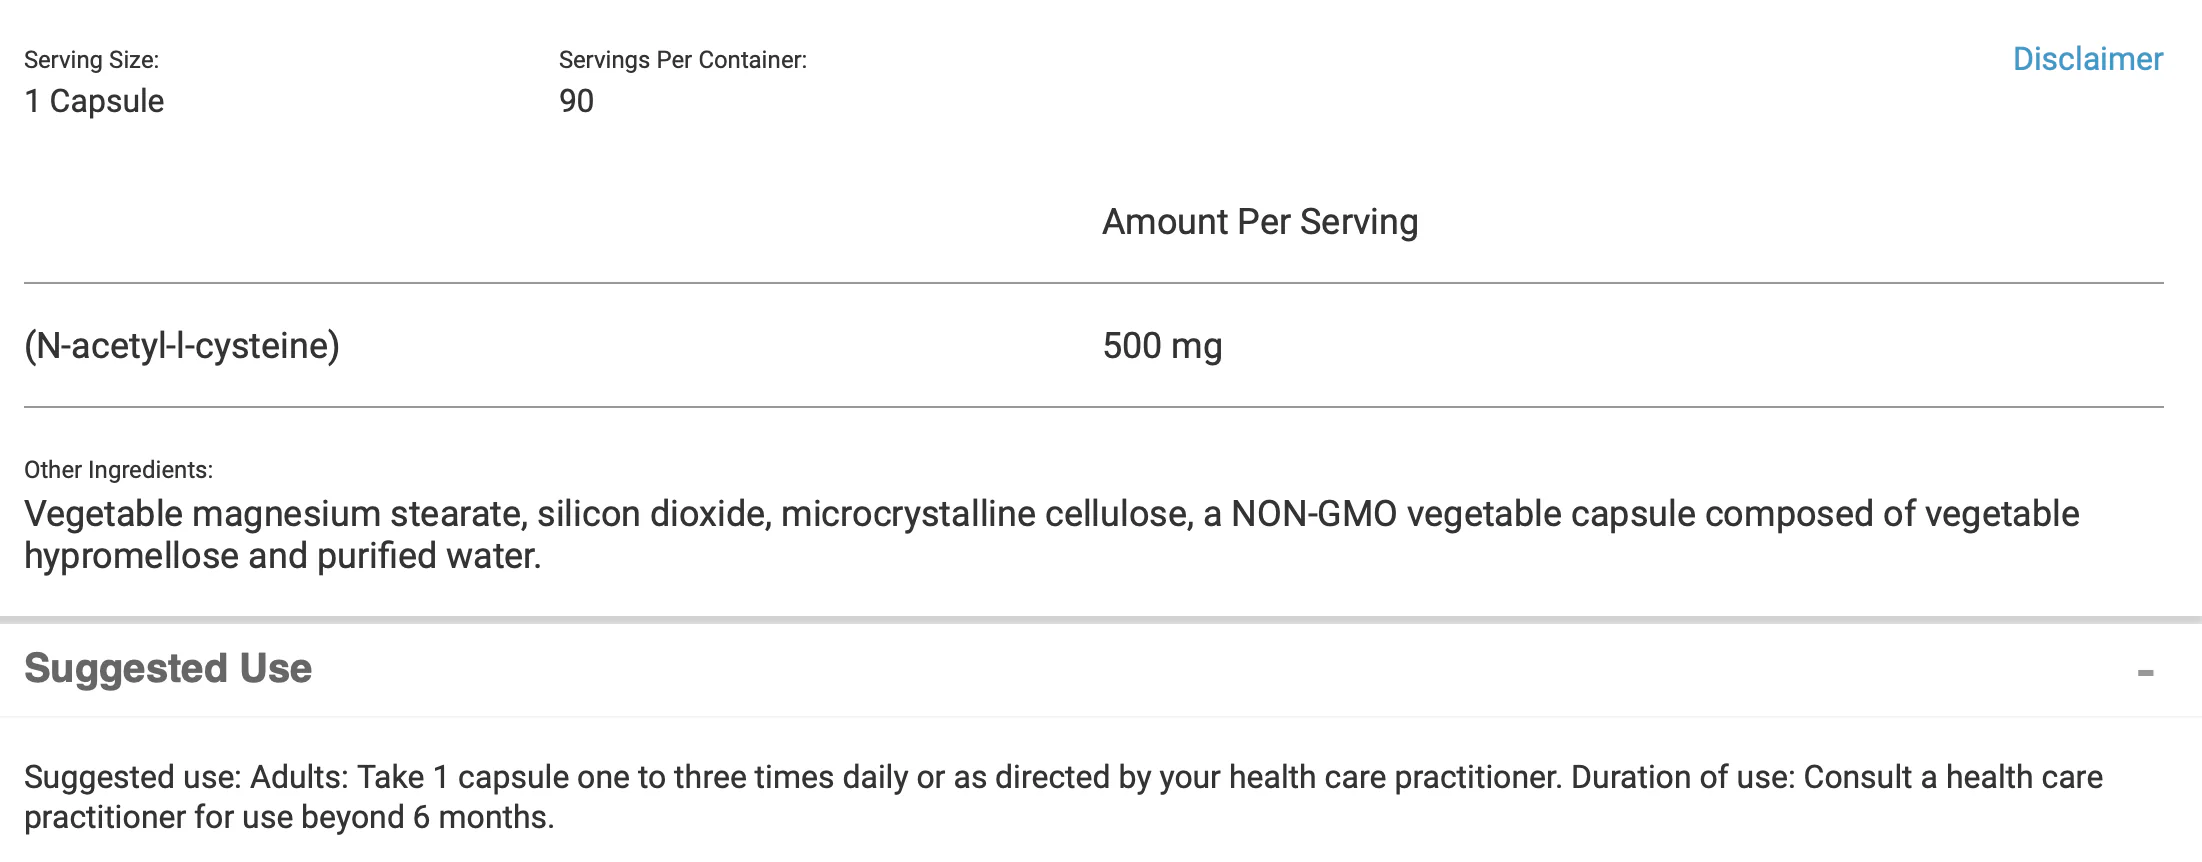Click the NON-GMO text
2202x862 pixels.
coord(1313,514)
